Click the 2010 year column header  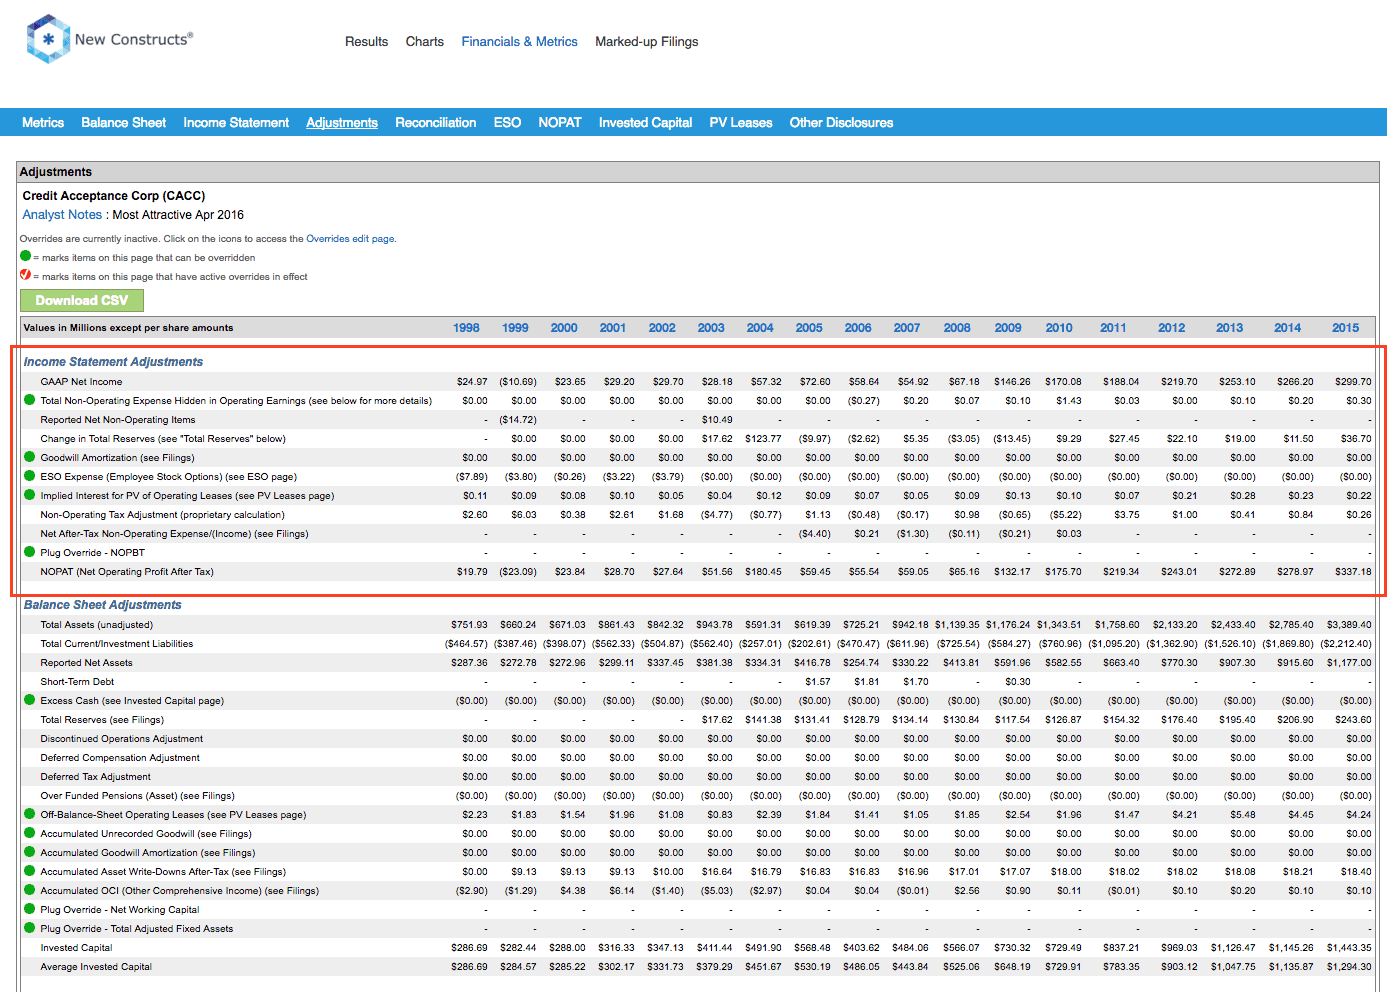[x=1059, y=328]
